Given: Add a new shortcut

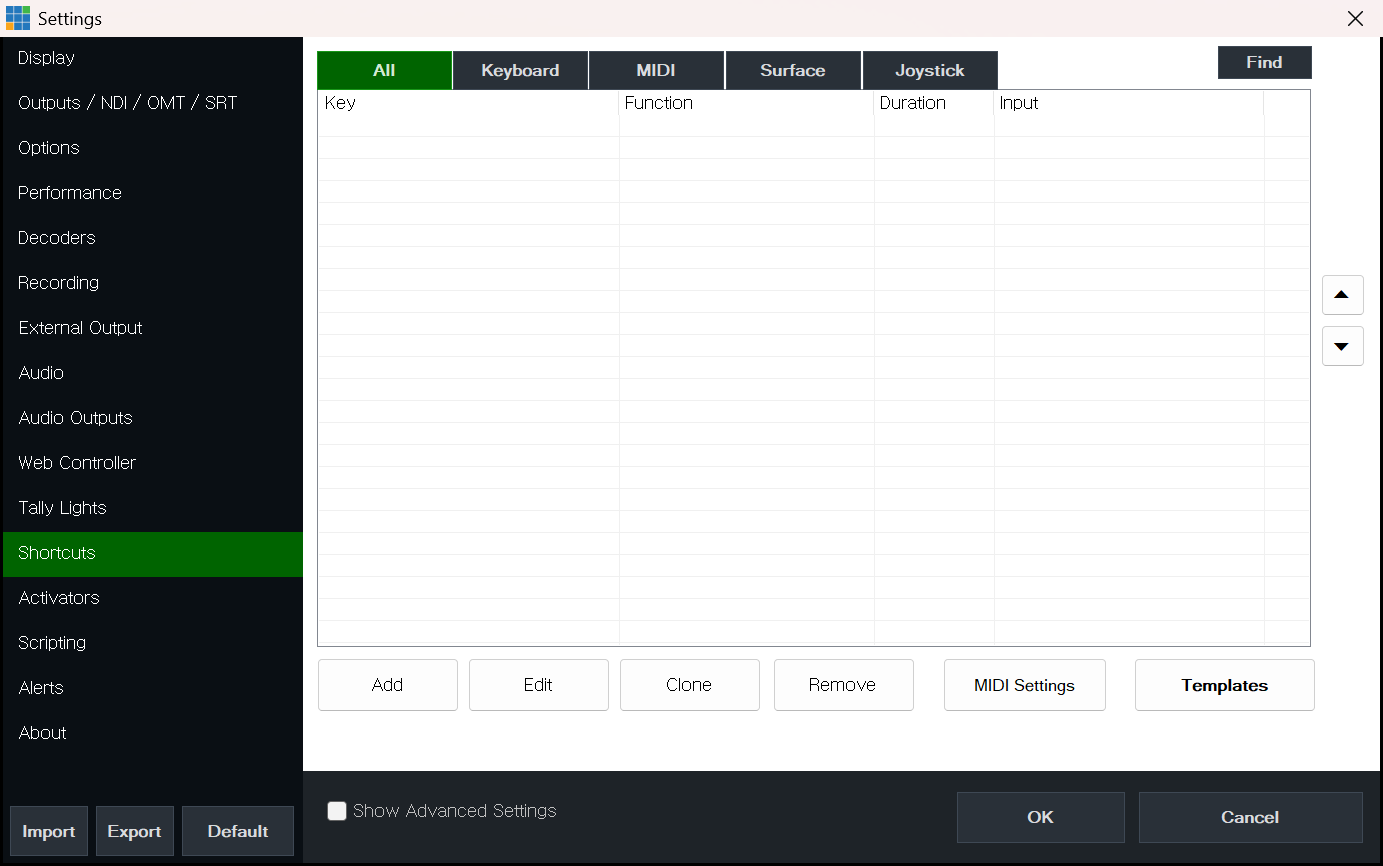Looking at the screenshot, I should (387, 685).
